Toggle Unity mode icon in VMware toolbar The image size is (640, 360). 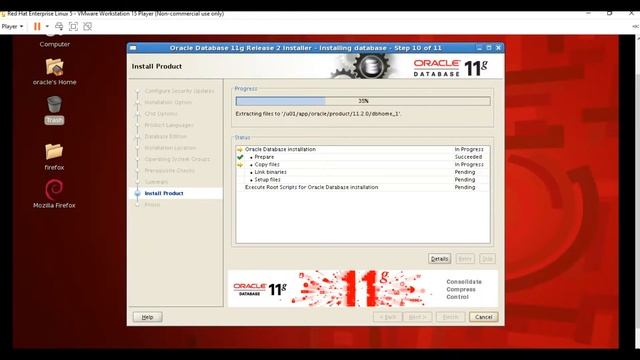tap(87, 27)
